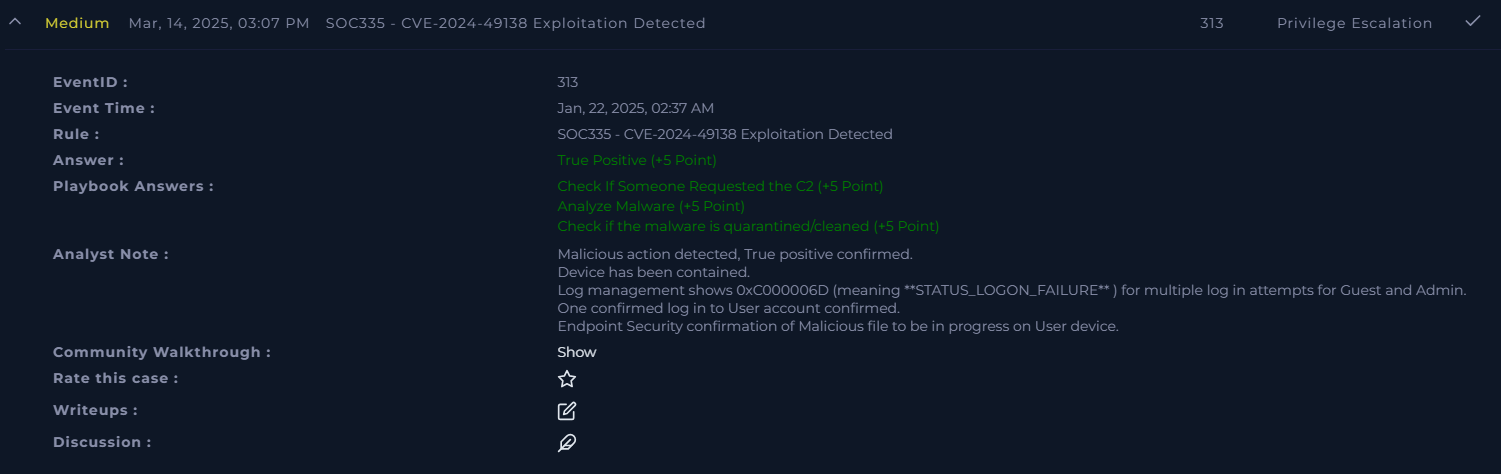Show the Community Walkthrough

[x=577, y=352]
